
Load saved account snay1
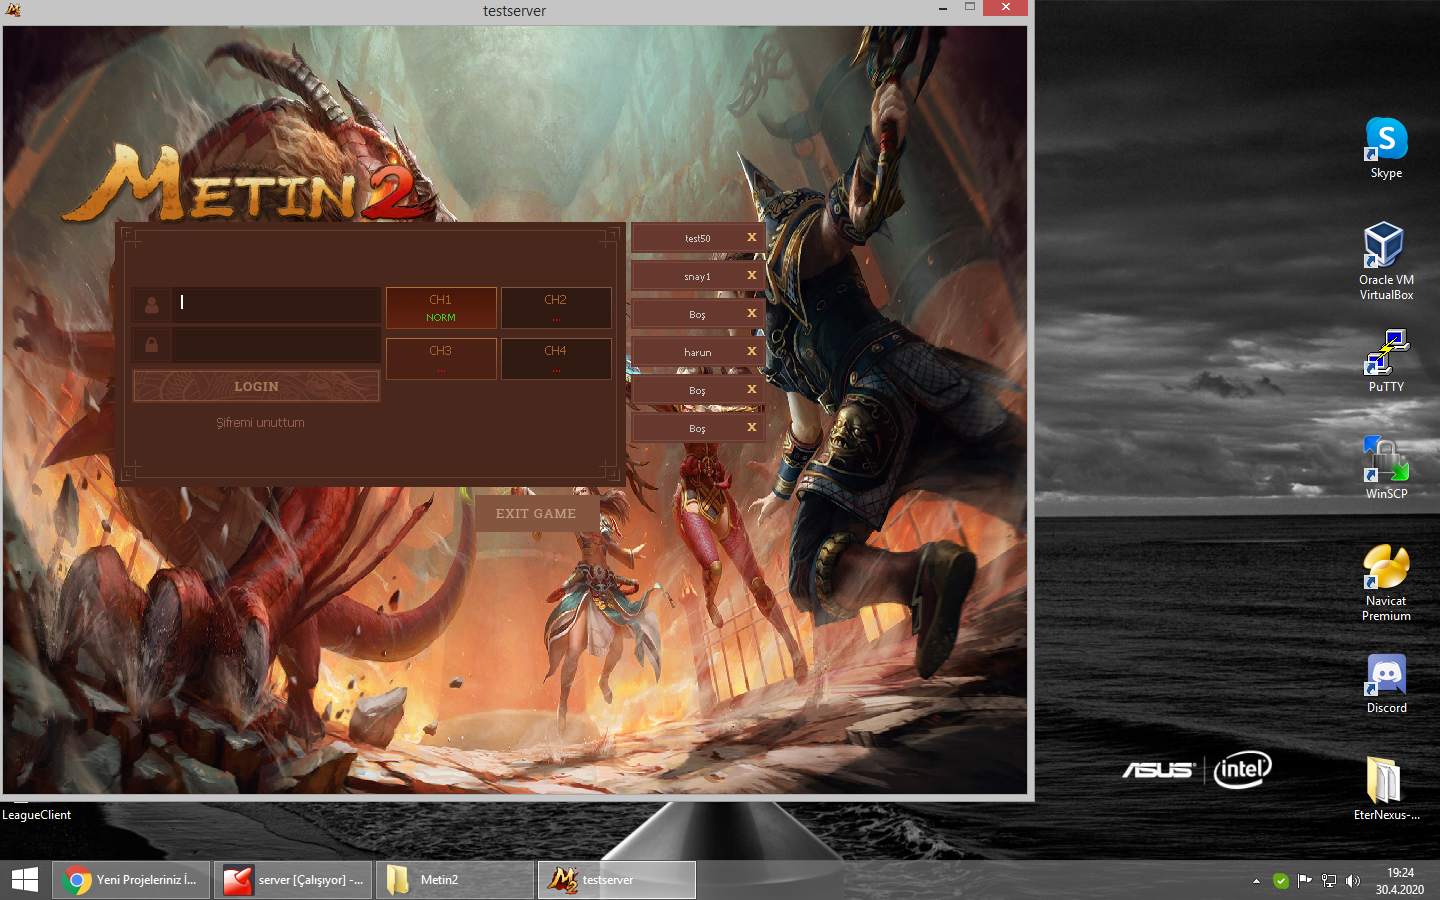(697, 276)
